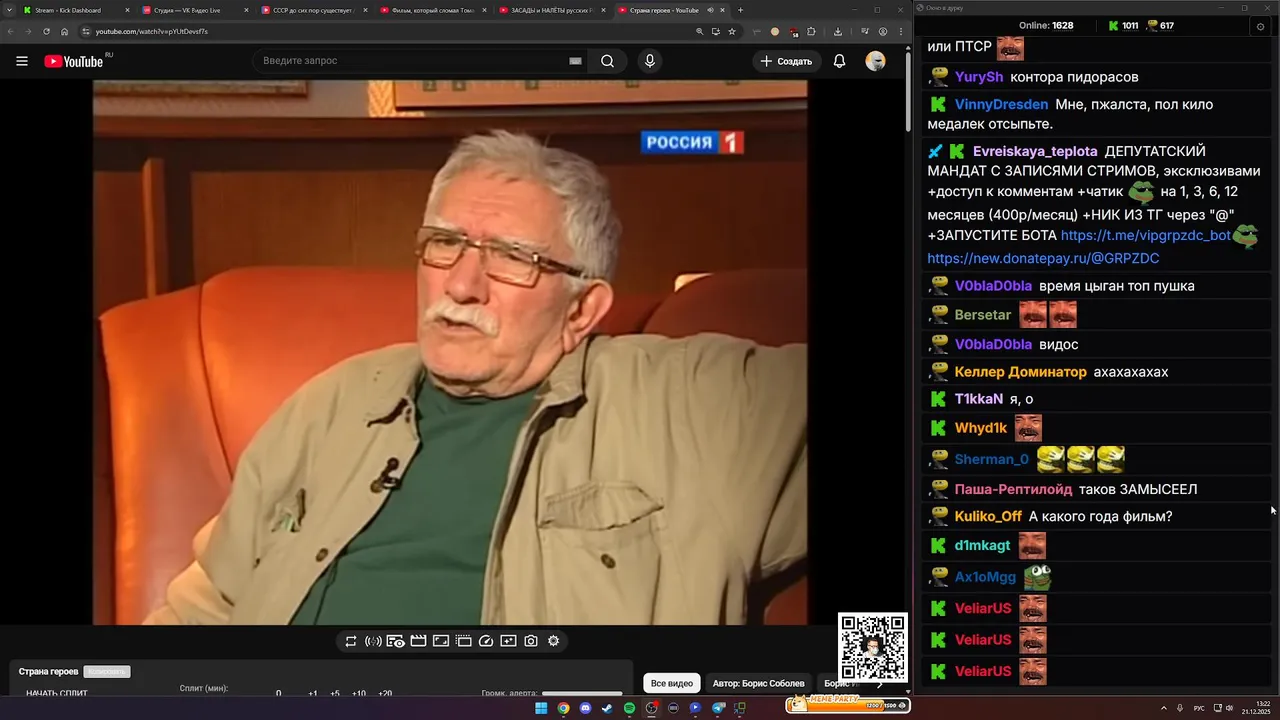Click the Online: 1628 viewer counter
Screen dimensions: 1280x720
tap(1046, 26)
